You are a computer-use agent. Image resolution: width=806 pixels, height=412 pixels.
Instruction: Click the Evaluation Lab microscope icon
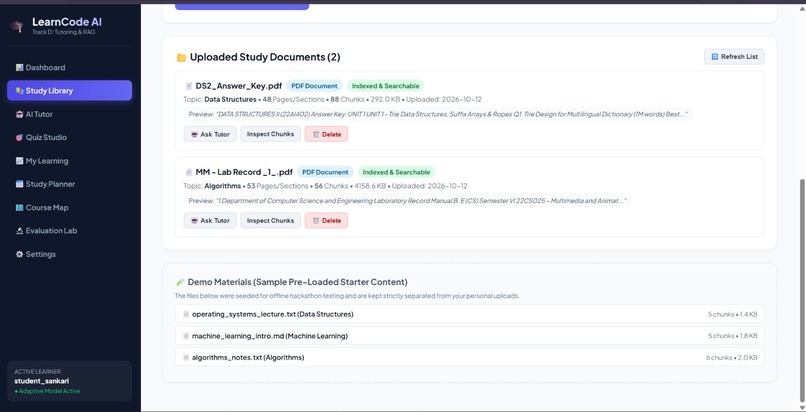[x=19, y=231]
